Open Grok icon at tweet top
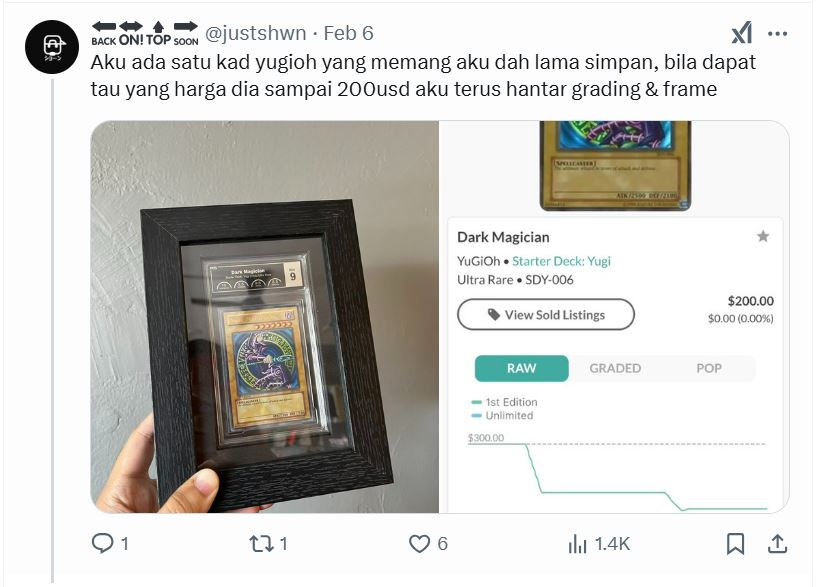Viewport: 816px width, 587px height. coord(742,33)
